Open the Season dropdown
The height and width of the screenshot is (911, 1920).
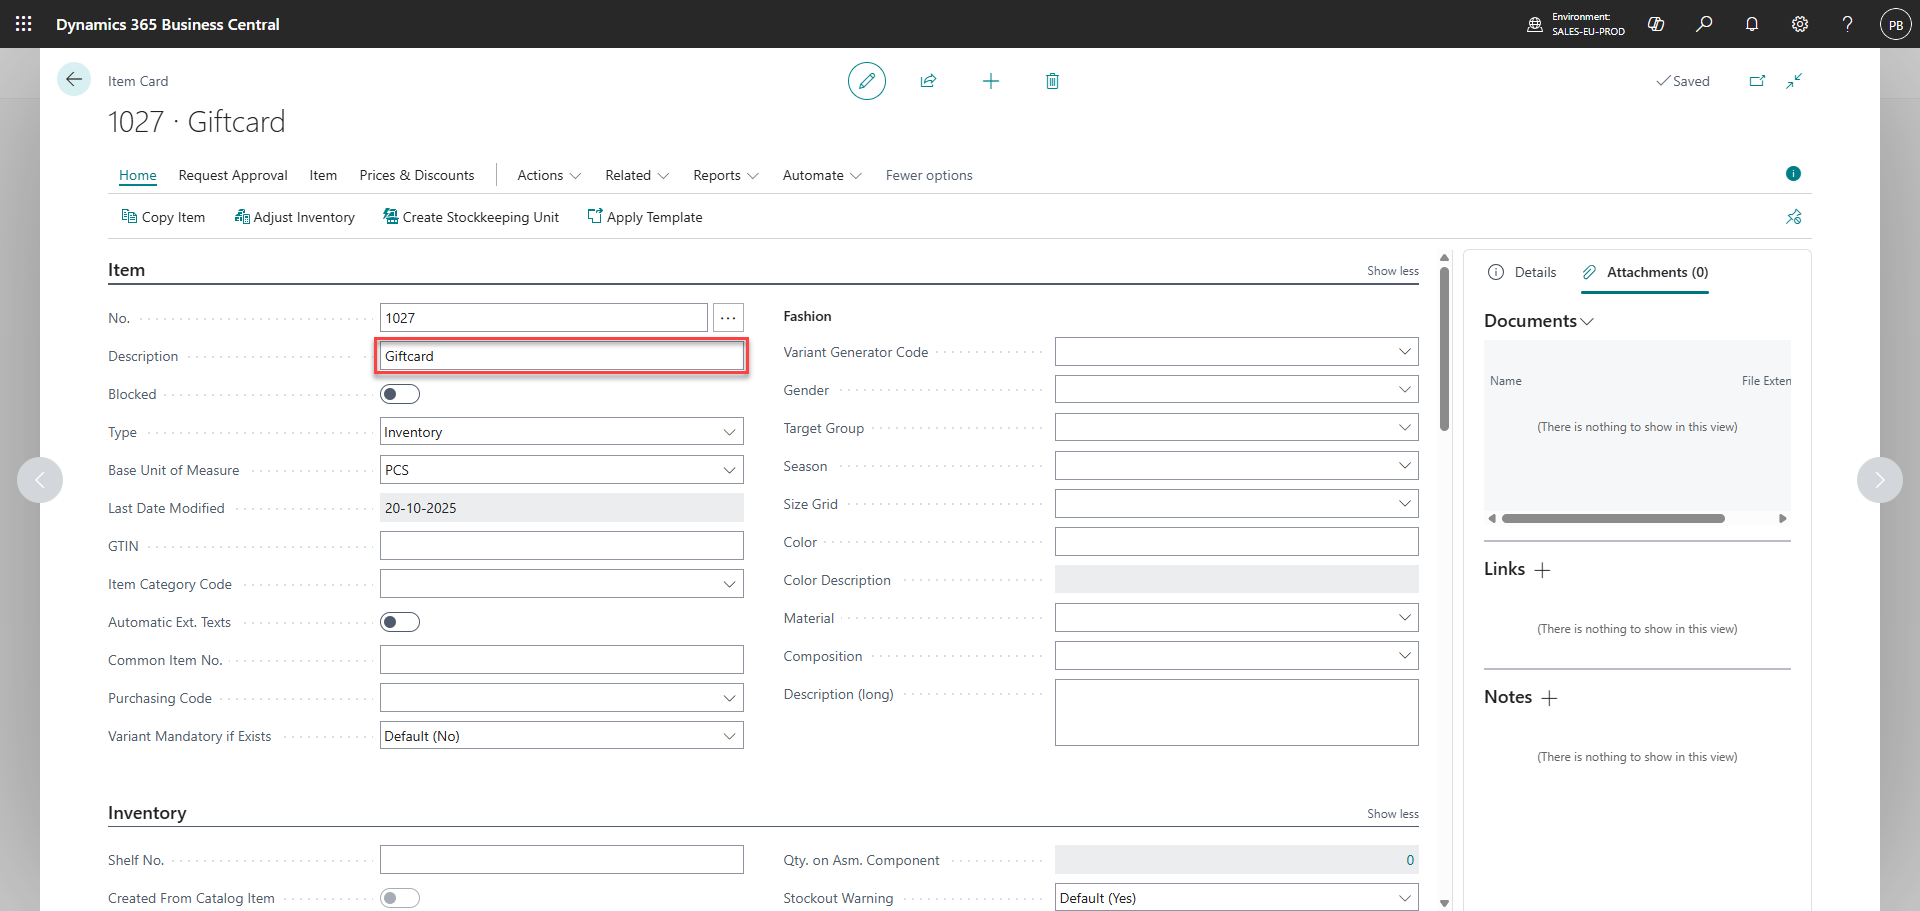(x=1404, y=466)
